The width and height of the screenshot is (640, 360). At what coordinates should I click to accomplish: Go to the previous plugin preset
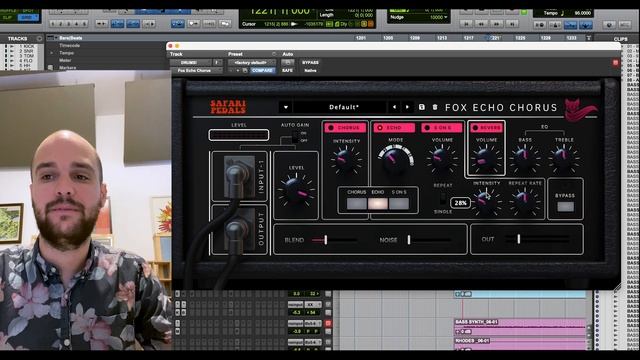tap(394, 107)
